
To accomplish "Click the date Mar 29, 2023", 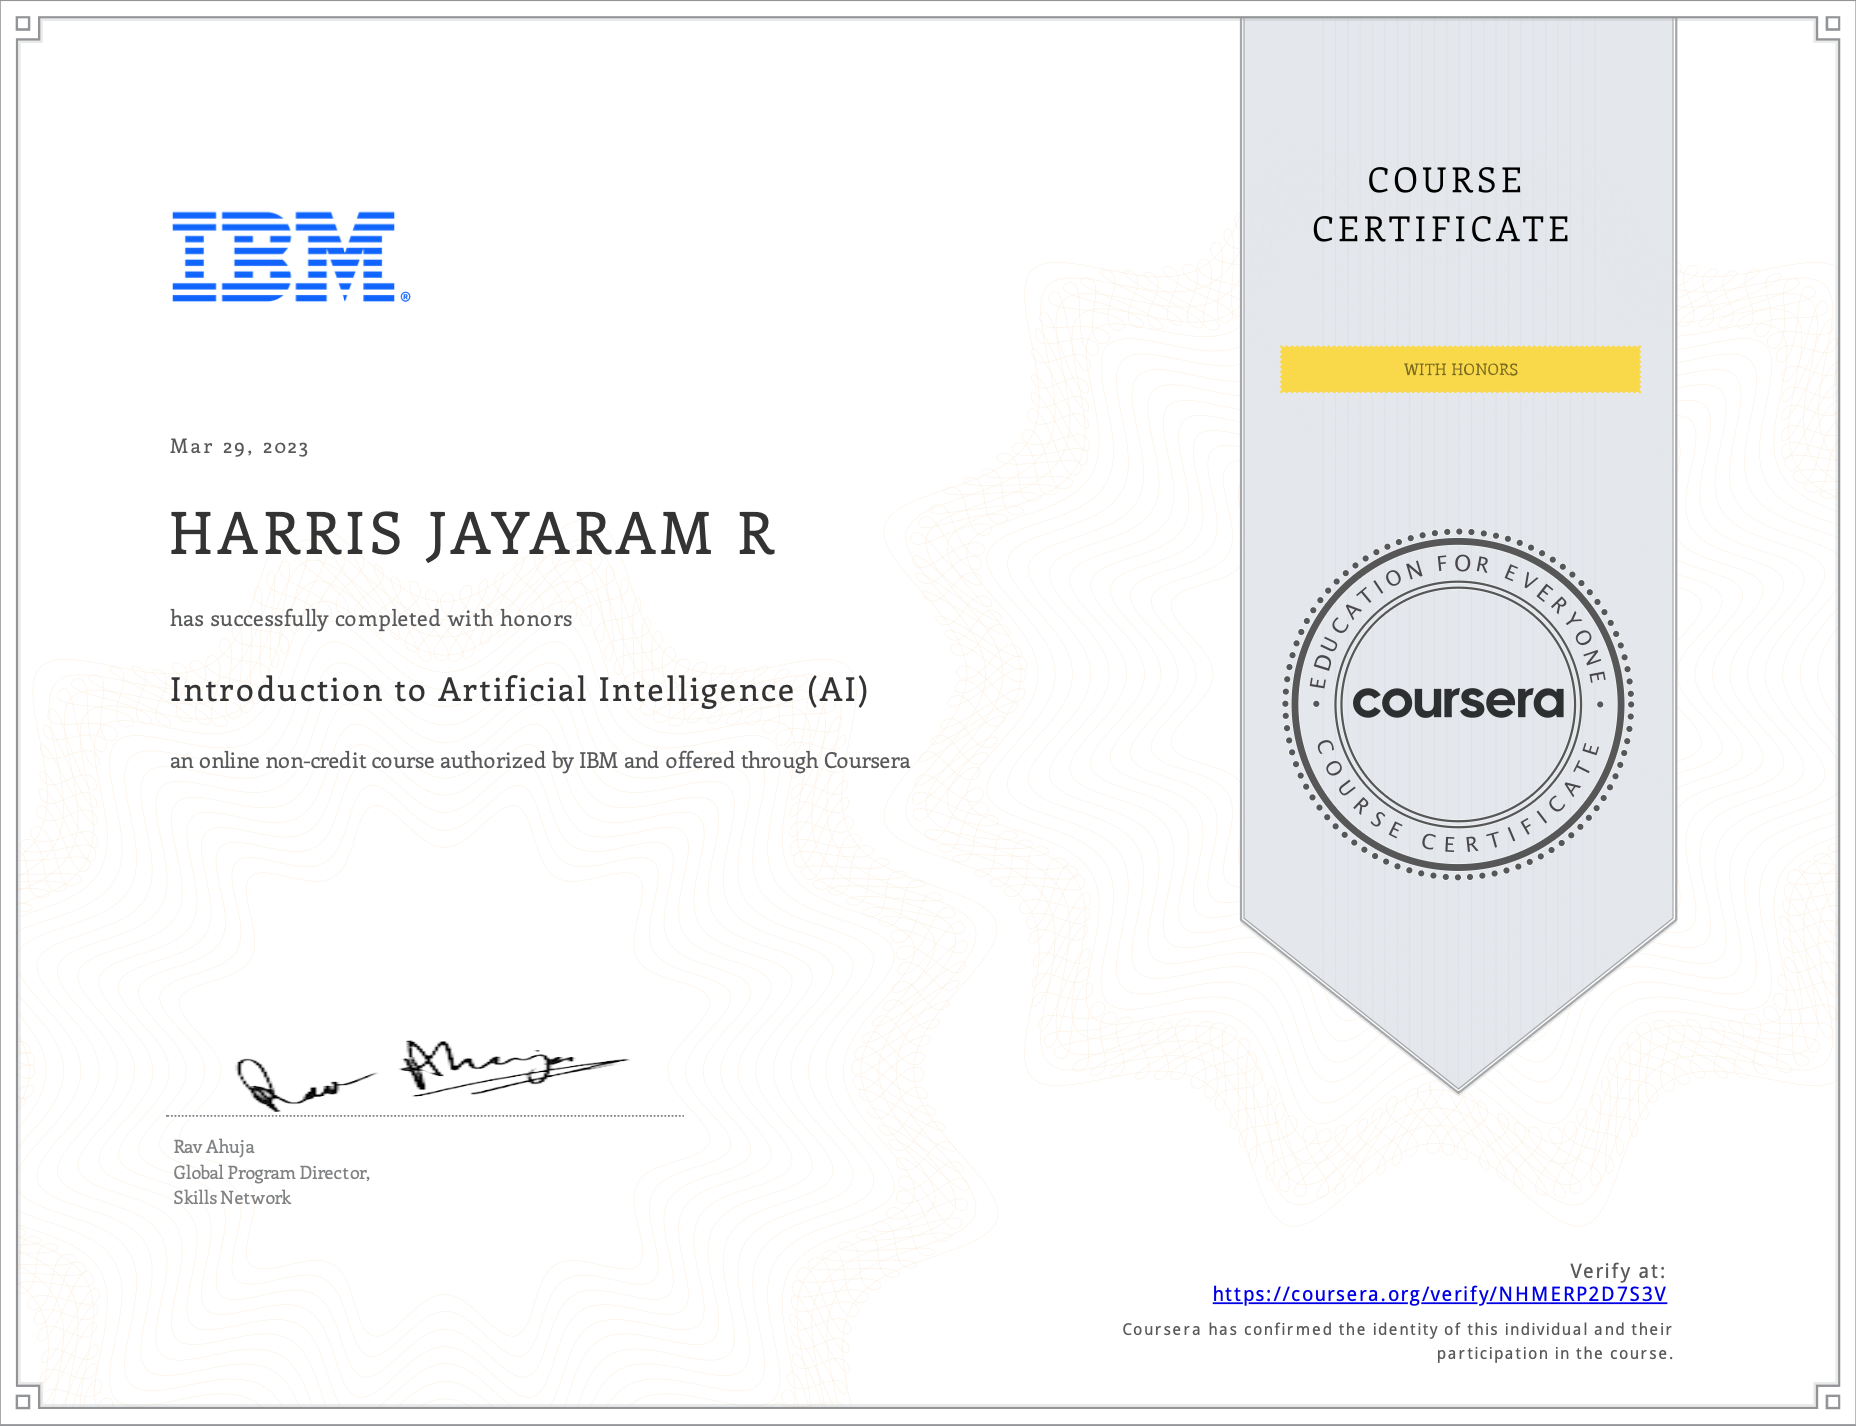I will 239,447.
